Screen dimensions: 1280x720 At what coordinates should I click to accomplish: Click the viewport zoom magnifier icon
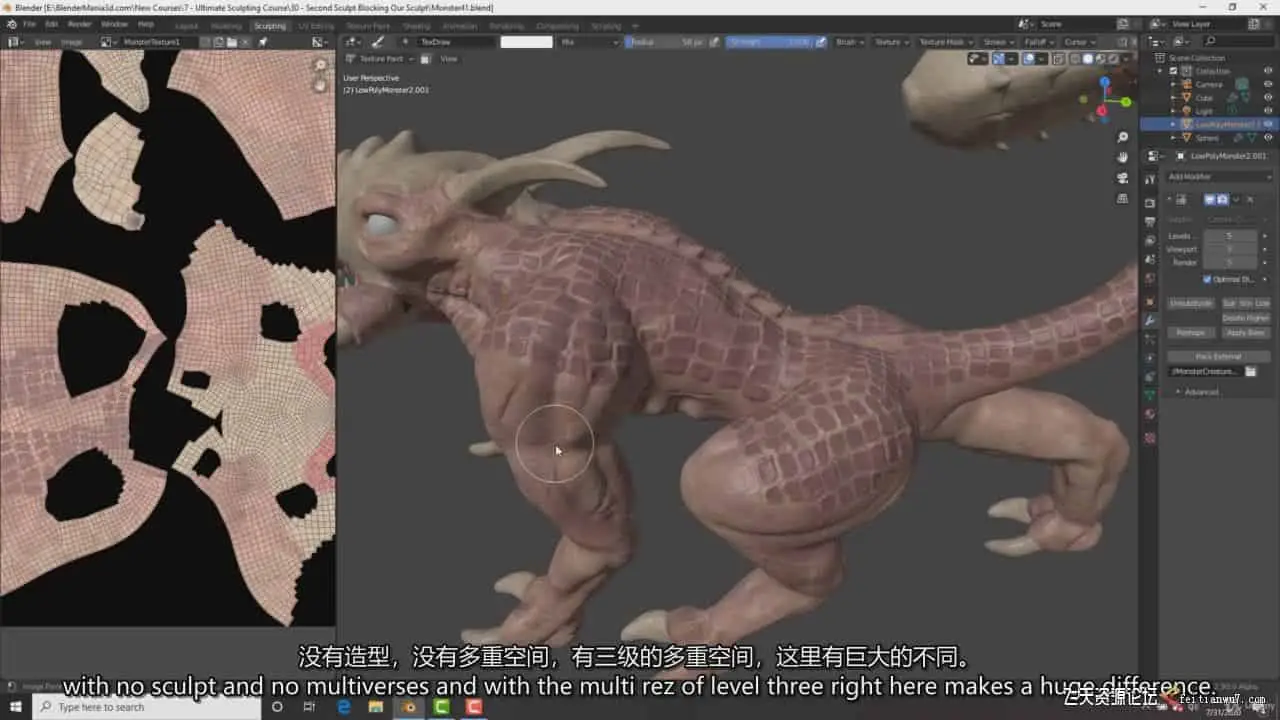(1123, 137)
